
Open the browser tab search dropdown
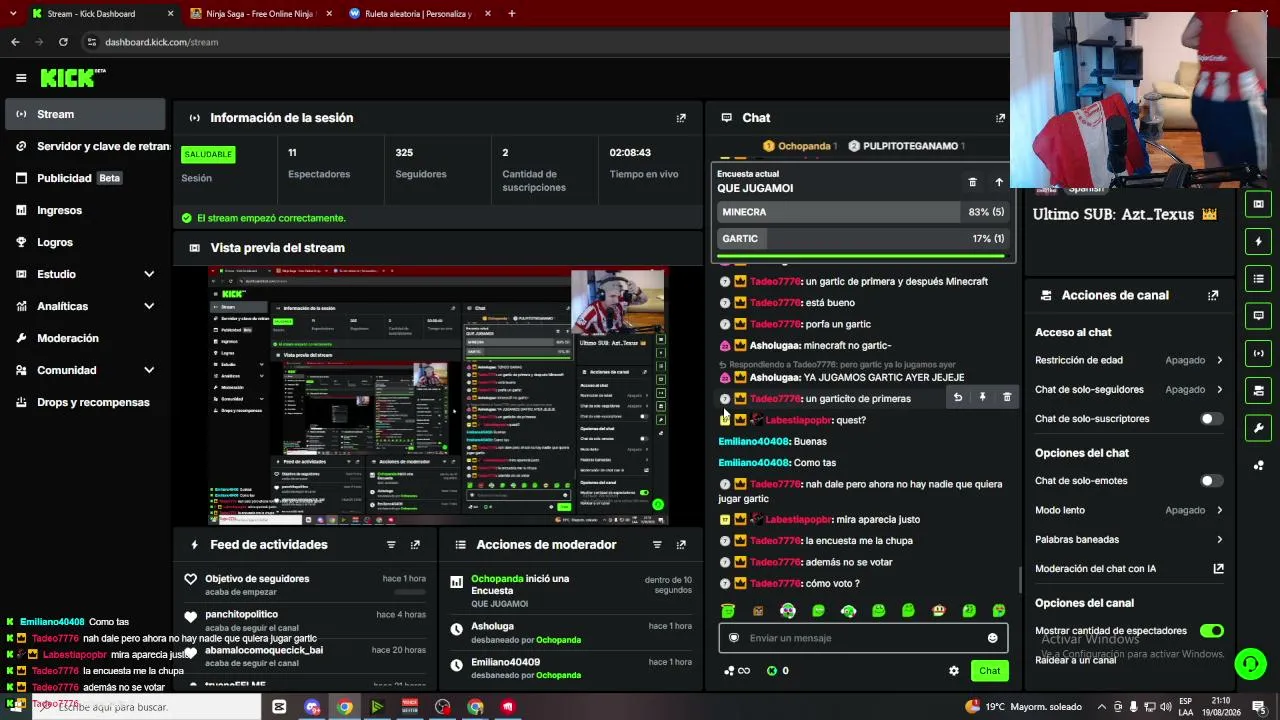[13, 14]
